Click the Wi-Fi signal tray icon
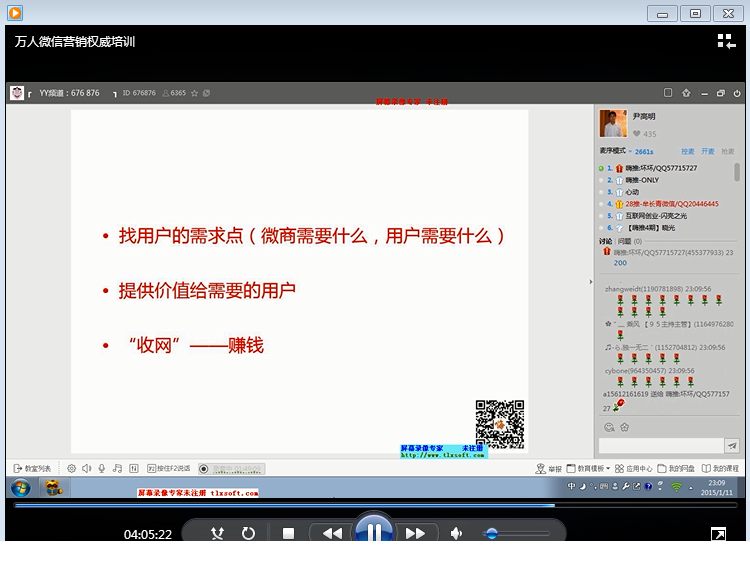 point(676,487)
